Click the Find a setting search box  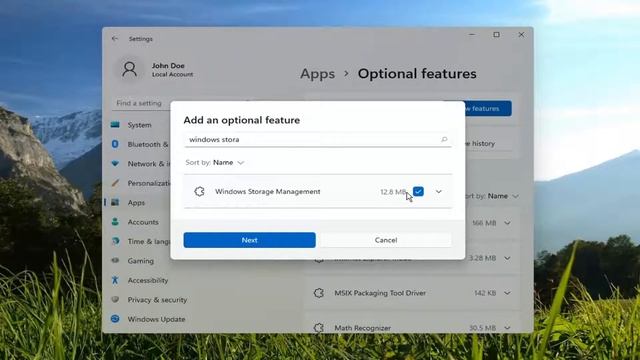click(141, 103)
